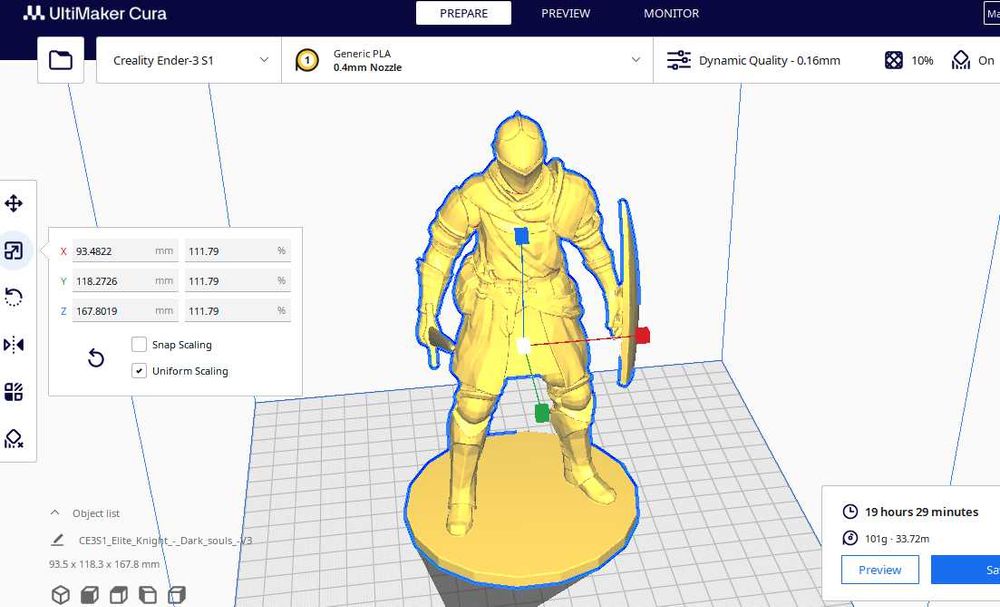Switch to 3D view cube icon
The image size is (1000, 607).
pyautogui.click(x=61, y=594)
